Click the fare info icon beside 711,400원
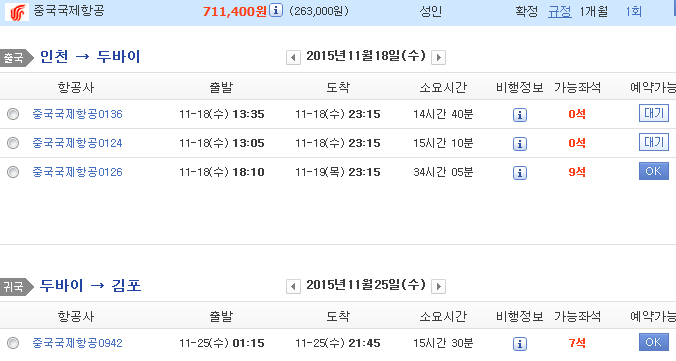This screenshot has width=676, height=361. (276, 10)
